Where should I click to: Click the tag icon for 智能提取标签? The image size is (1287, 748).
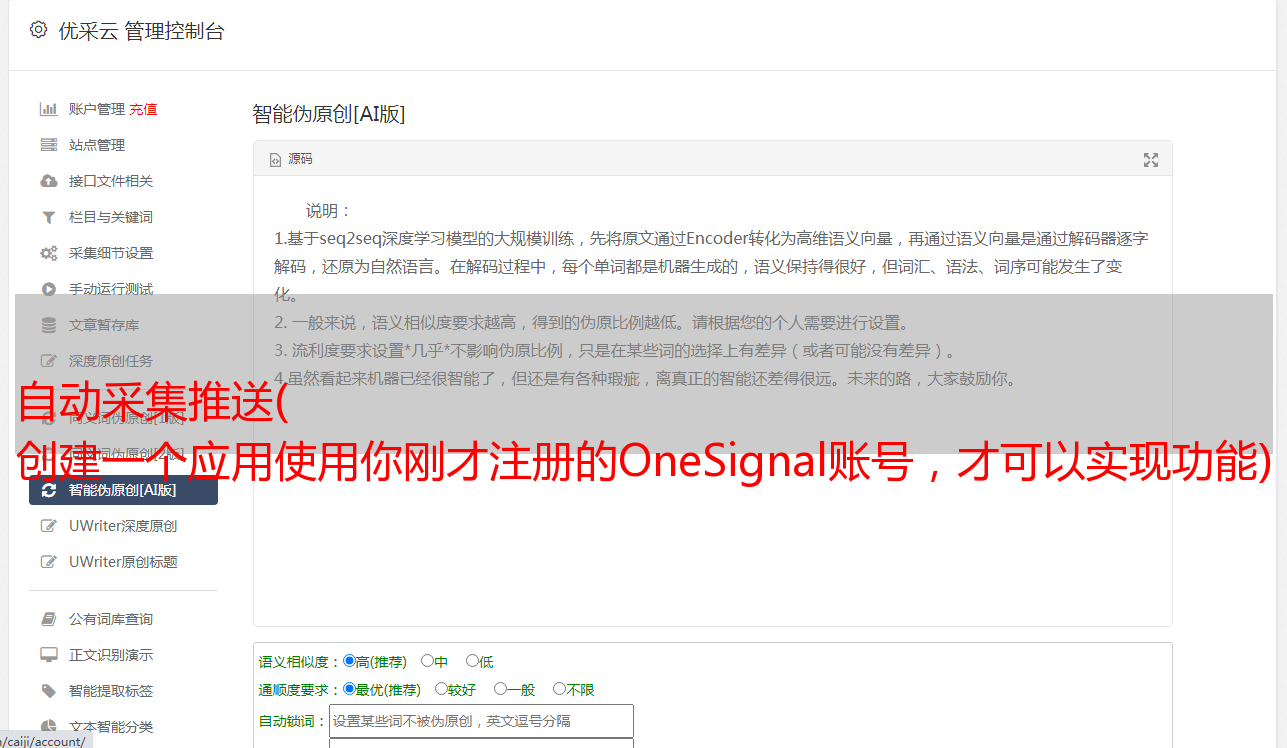coord(48,691)
